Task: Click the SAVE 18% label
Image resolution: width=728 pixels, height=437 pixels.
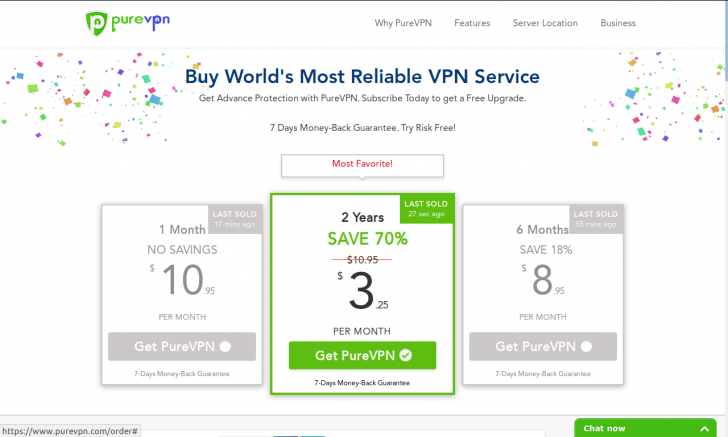Action: pos(546,250)
